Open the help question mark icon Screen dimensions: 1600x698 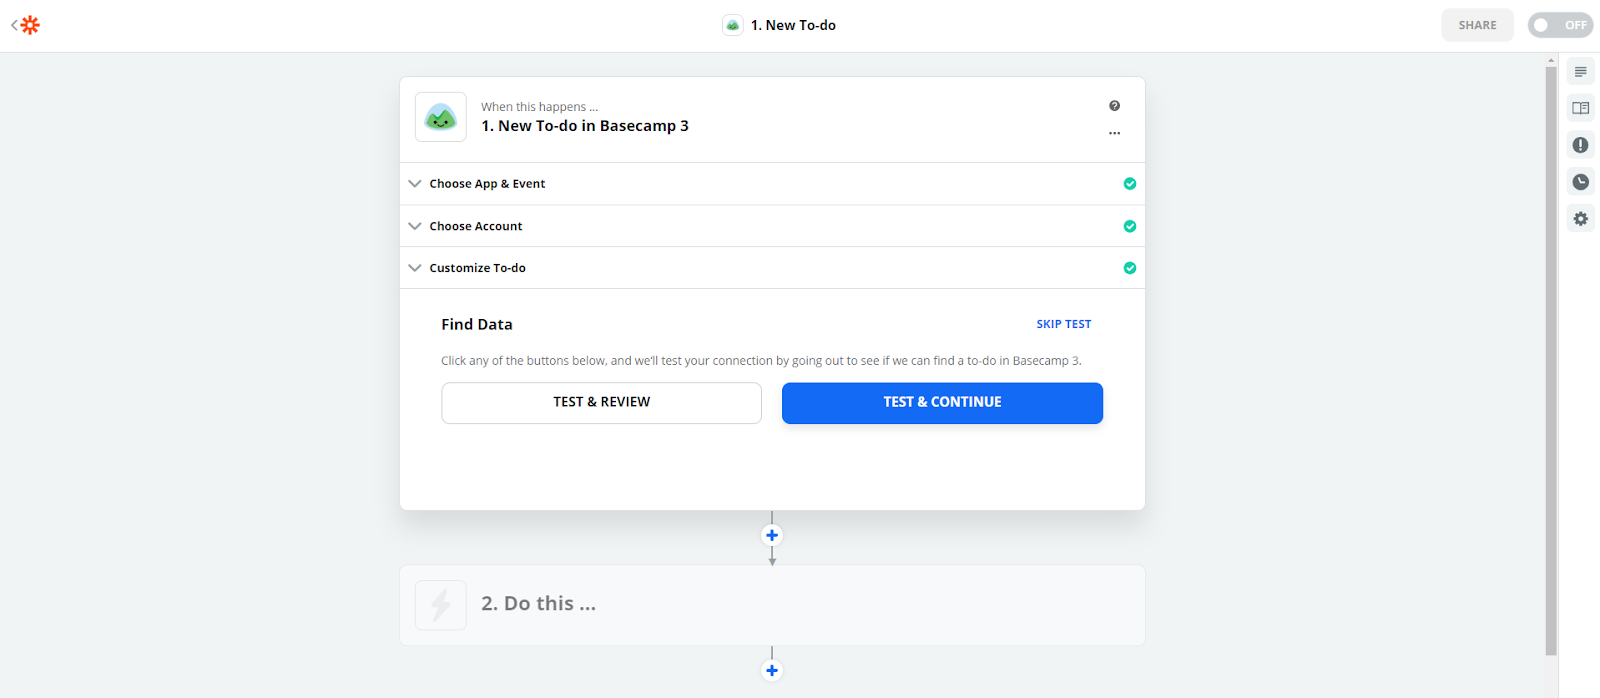tap(1114, 106)
